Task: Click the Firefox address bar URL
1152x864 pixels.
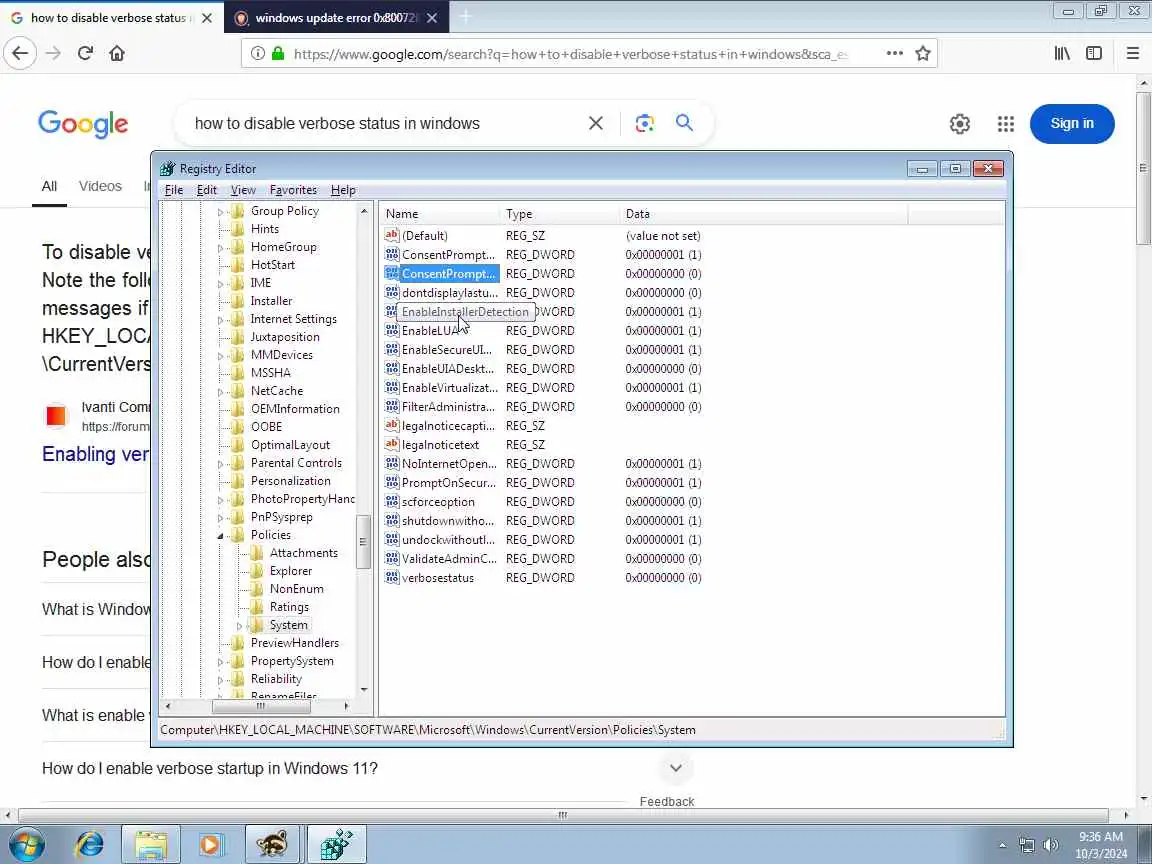Action: [571, 54]
